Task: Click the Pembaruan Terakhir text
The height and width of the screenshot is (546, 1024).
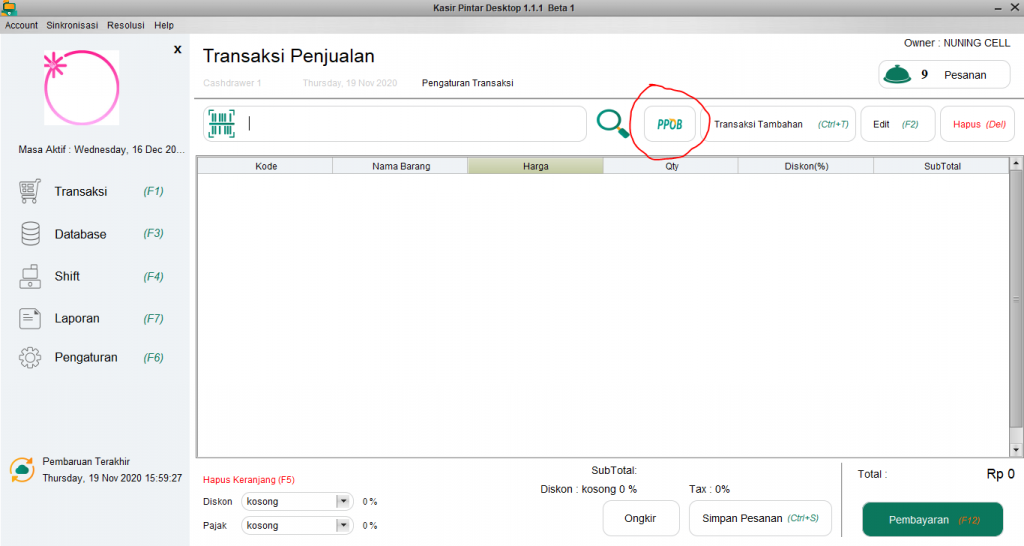Action: click(x=86, y=461)
